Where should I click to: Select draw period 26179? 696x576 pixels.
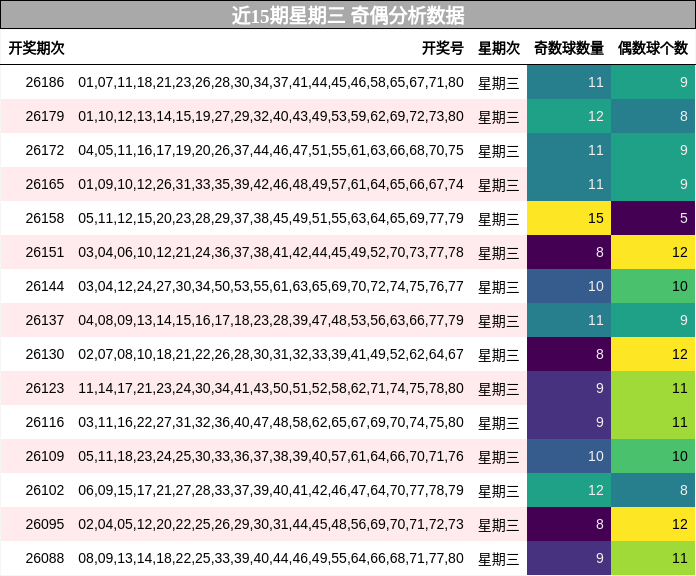click(x=44, y=116)
